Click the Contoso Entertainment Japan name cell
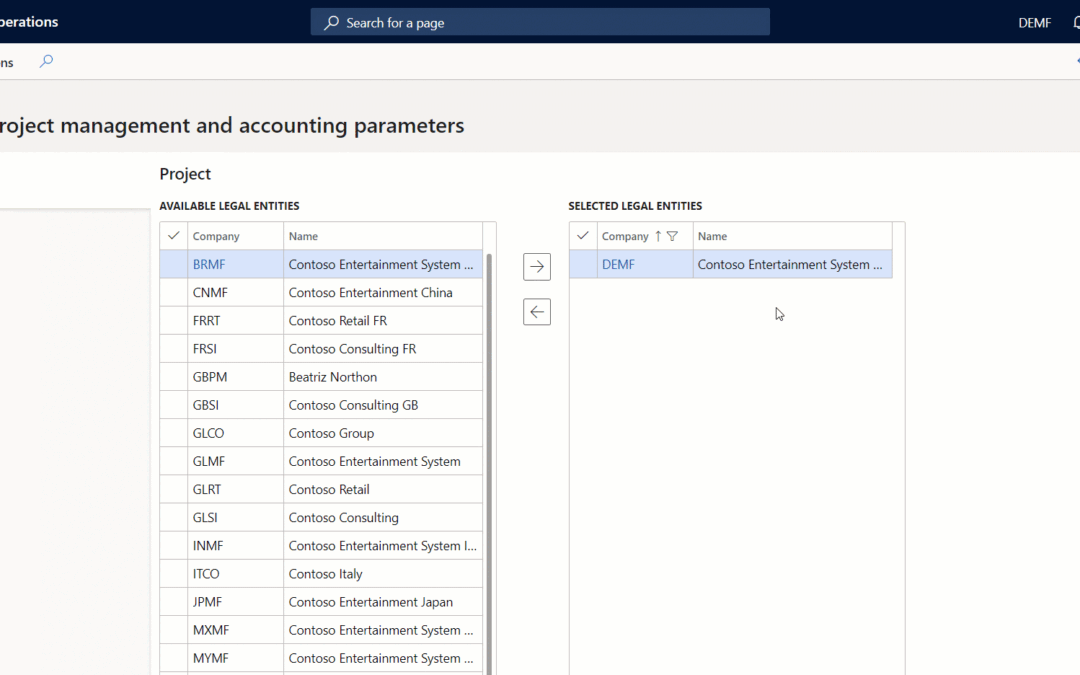Viewport: 1080px width, 675px height. [382, 602]
